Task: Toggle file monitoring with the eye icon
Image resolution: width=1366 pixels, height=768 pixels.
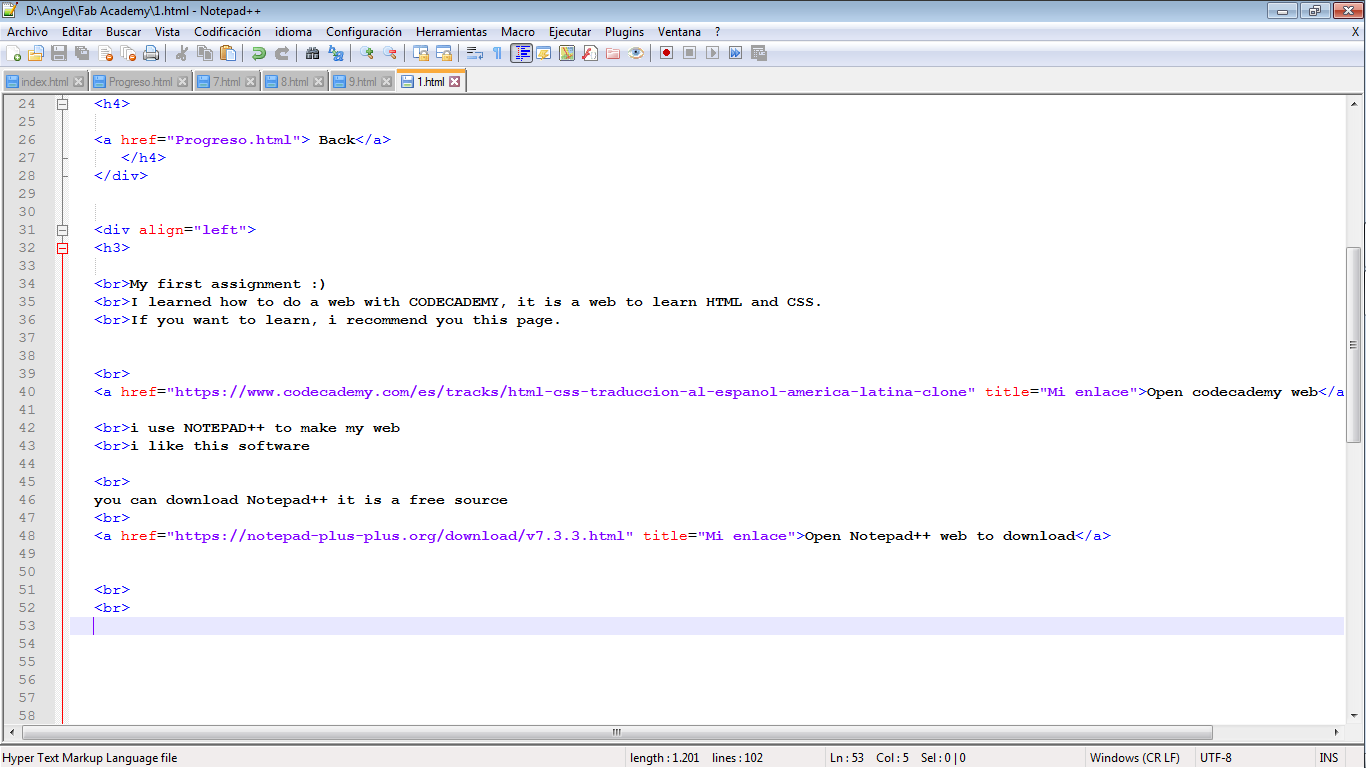Action: (x=636, y=53)
